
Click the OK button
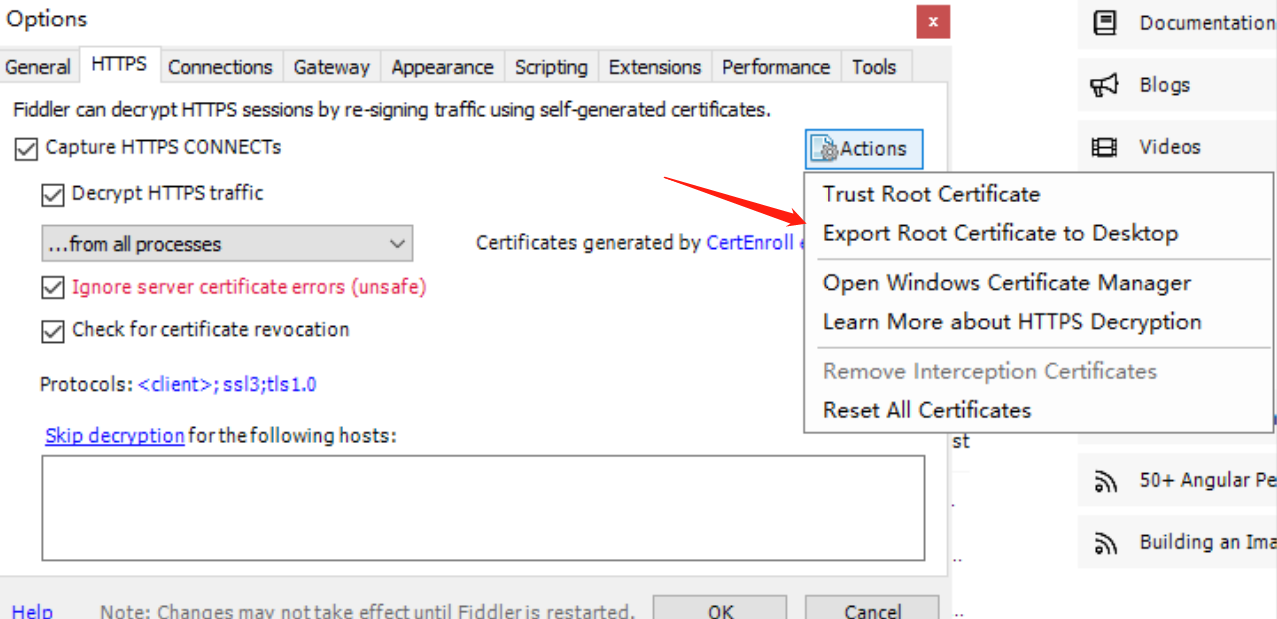pyautogui.click(x=721, y=610)
